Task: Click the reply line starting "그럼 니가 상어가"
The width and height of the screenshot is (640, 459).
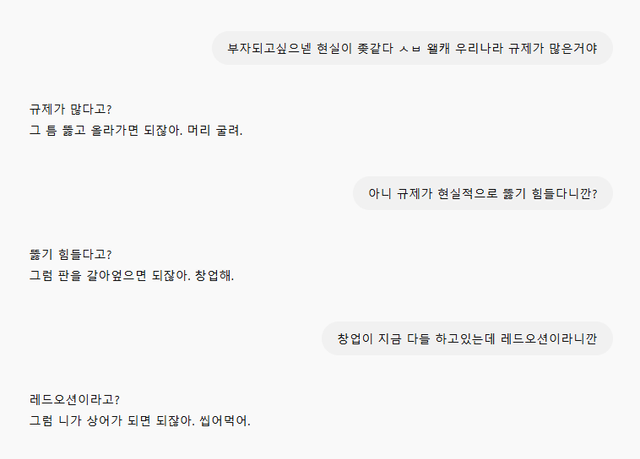Action: pos(140,420)
